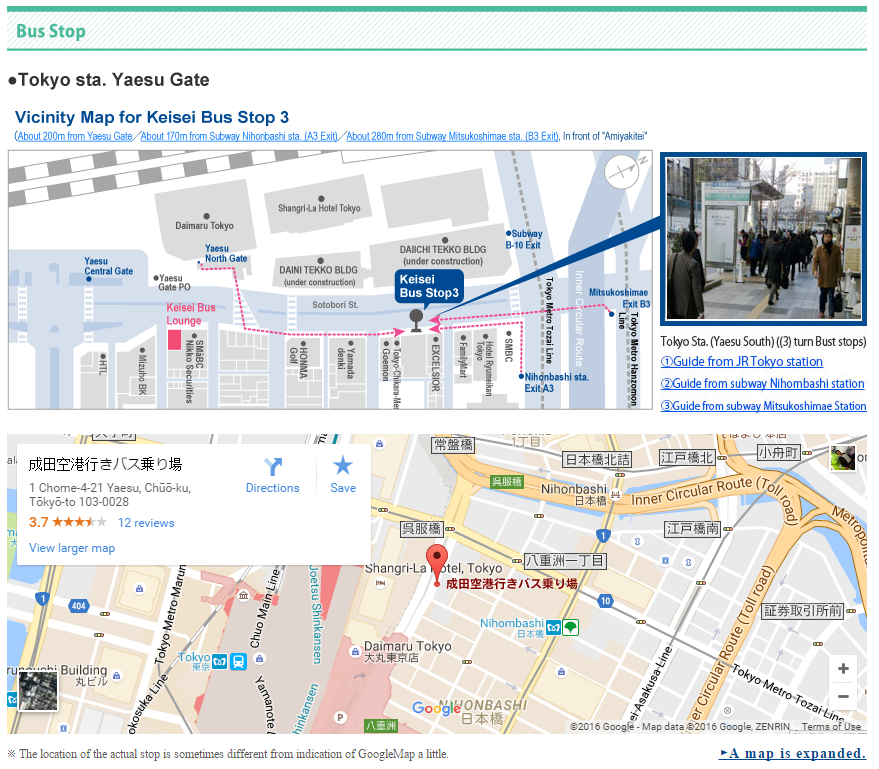Click 'Subway B-10 Exit' label
This screenshot has height=769, width=879.
[524, 239]
